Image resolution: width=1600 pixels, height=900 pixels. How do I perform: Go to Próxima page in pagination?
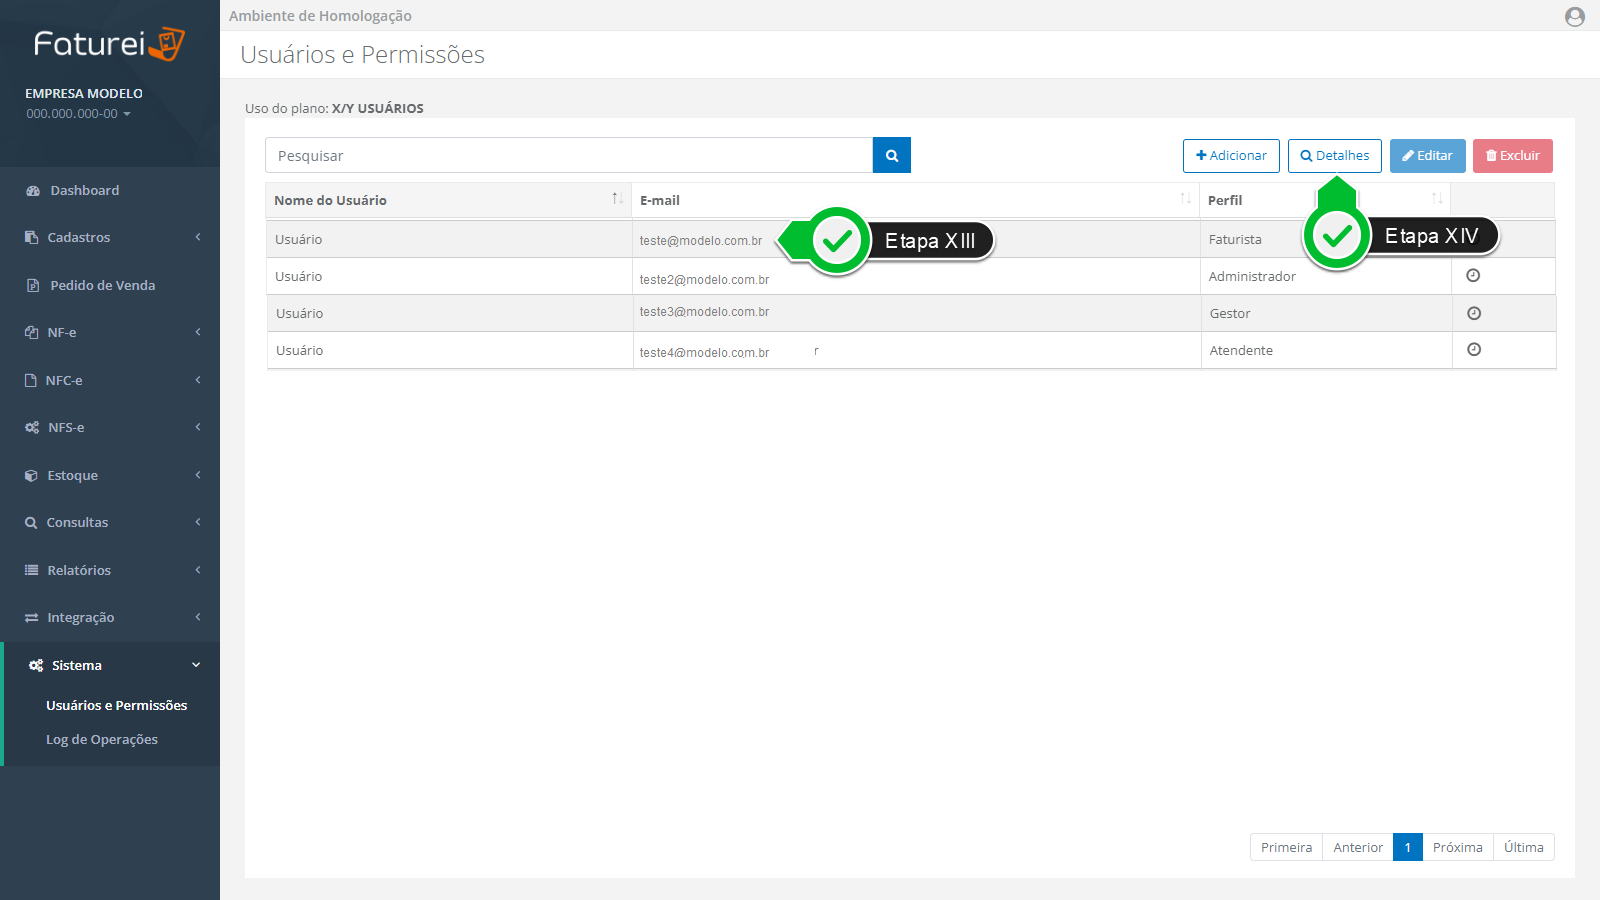(1457, 847)
